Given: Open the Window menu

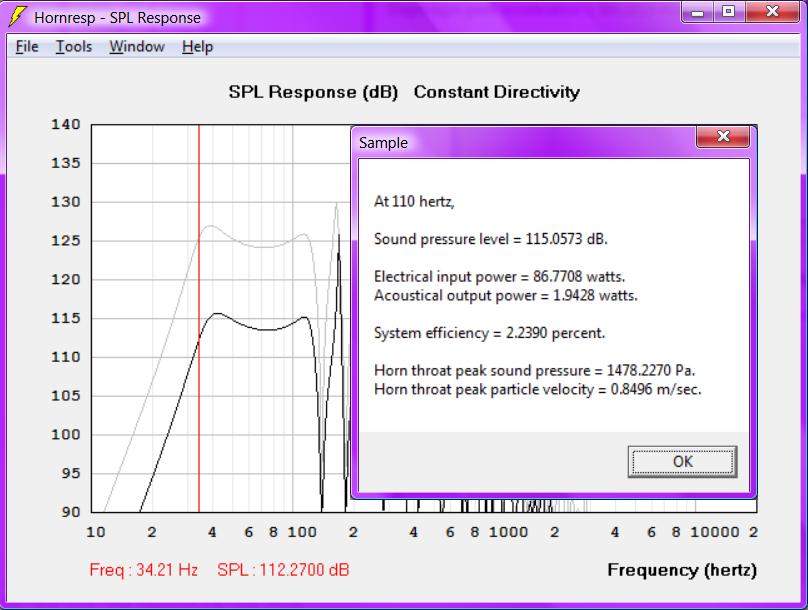Looking at the screenshot, I should [x=137, y=47].
